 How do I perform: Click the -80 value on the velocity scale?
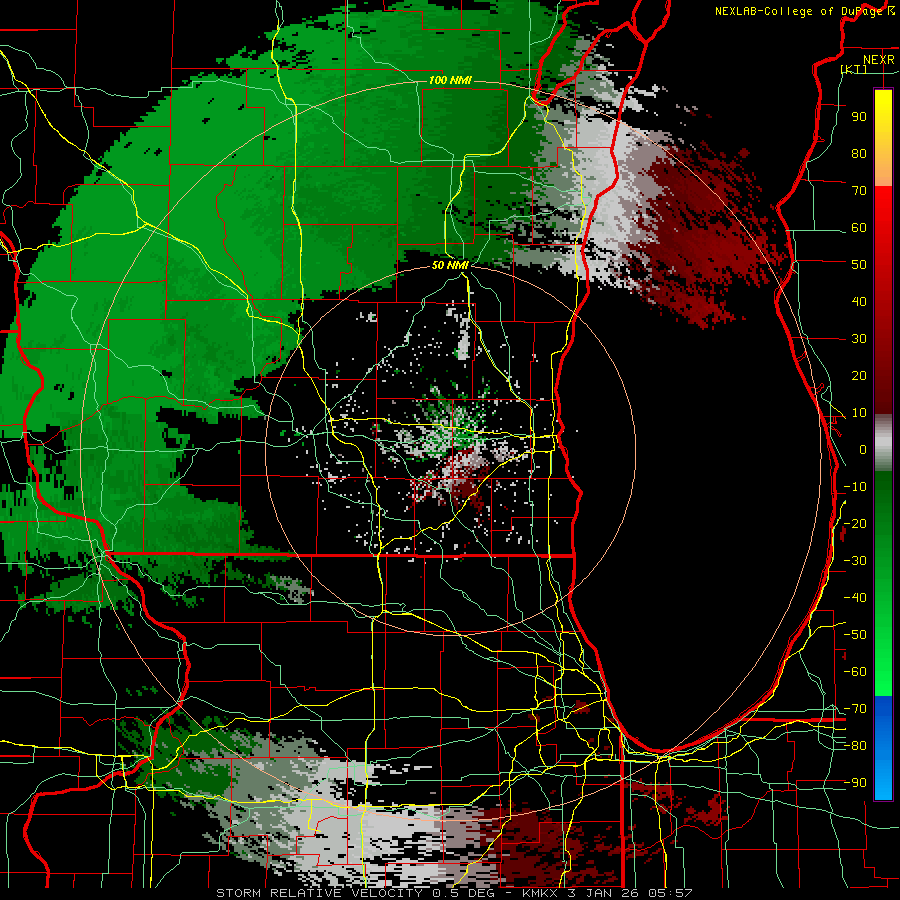[855, 746]
